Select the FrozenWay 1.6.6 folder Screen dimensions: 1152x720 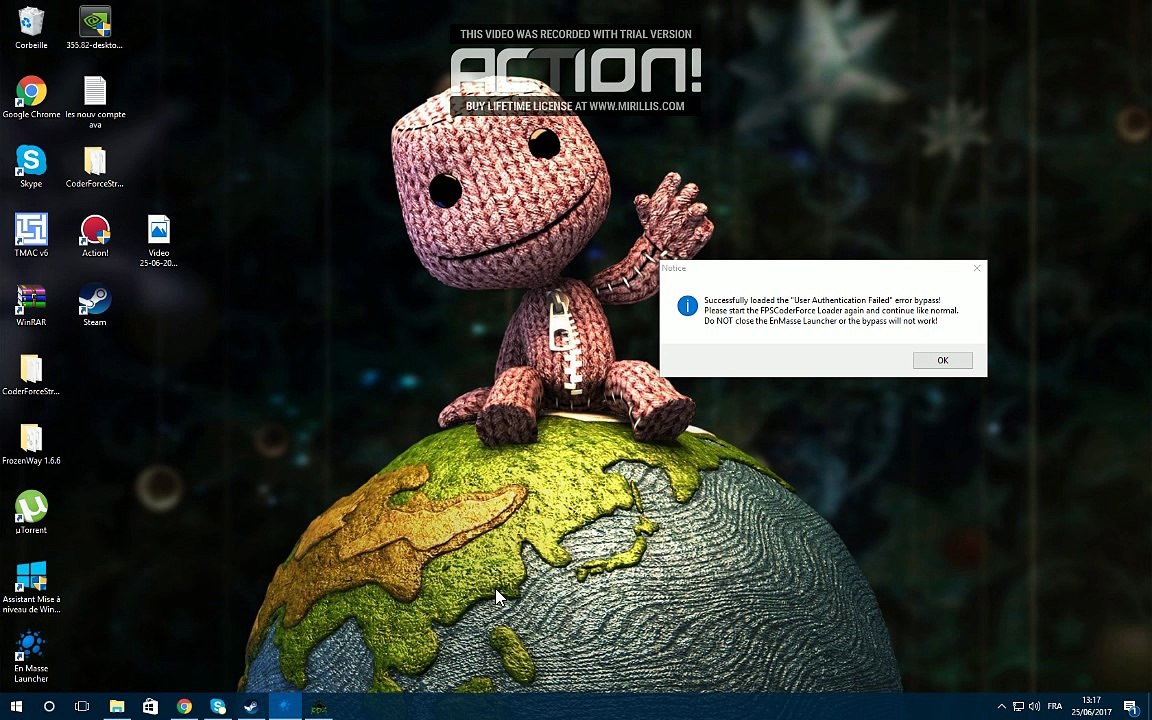(31, 443)
